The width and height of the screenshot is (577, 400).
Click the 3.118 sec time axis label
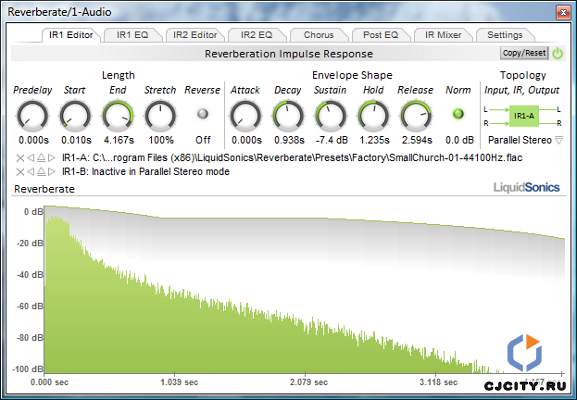pos(438,382)
